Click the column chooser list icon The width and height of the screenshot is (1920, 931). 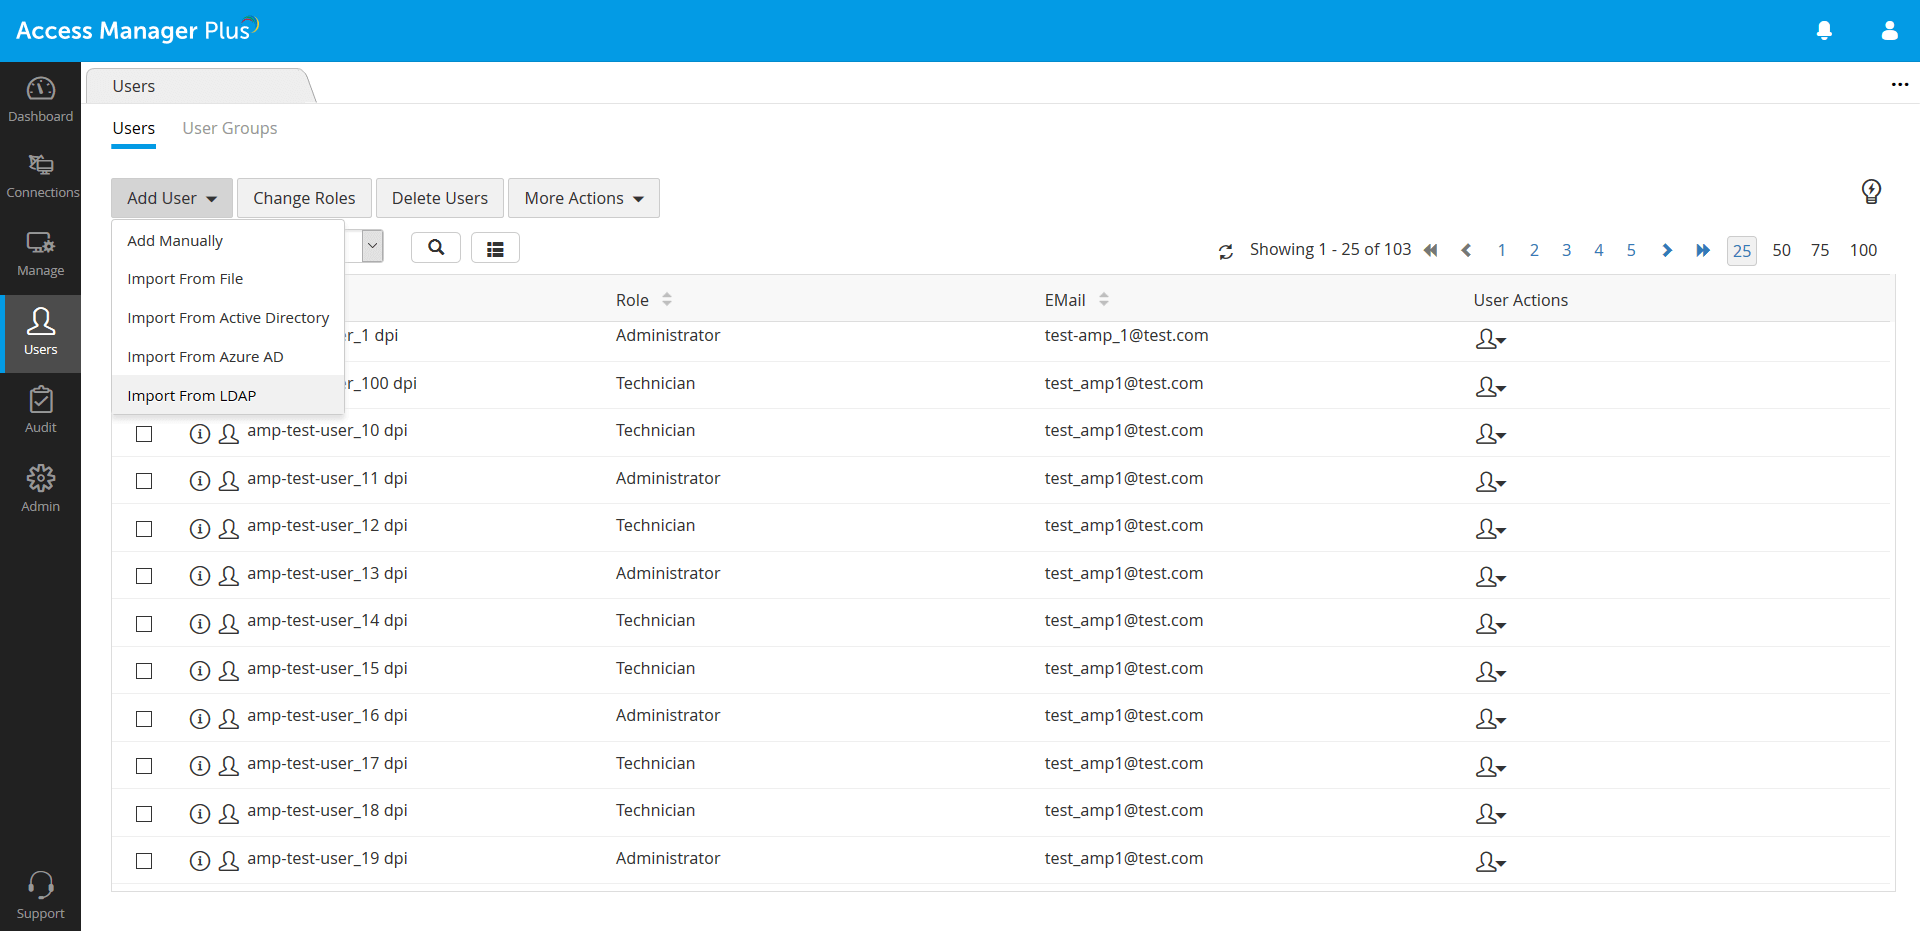click(495, 249)
